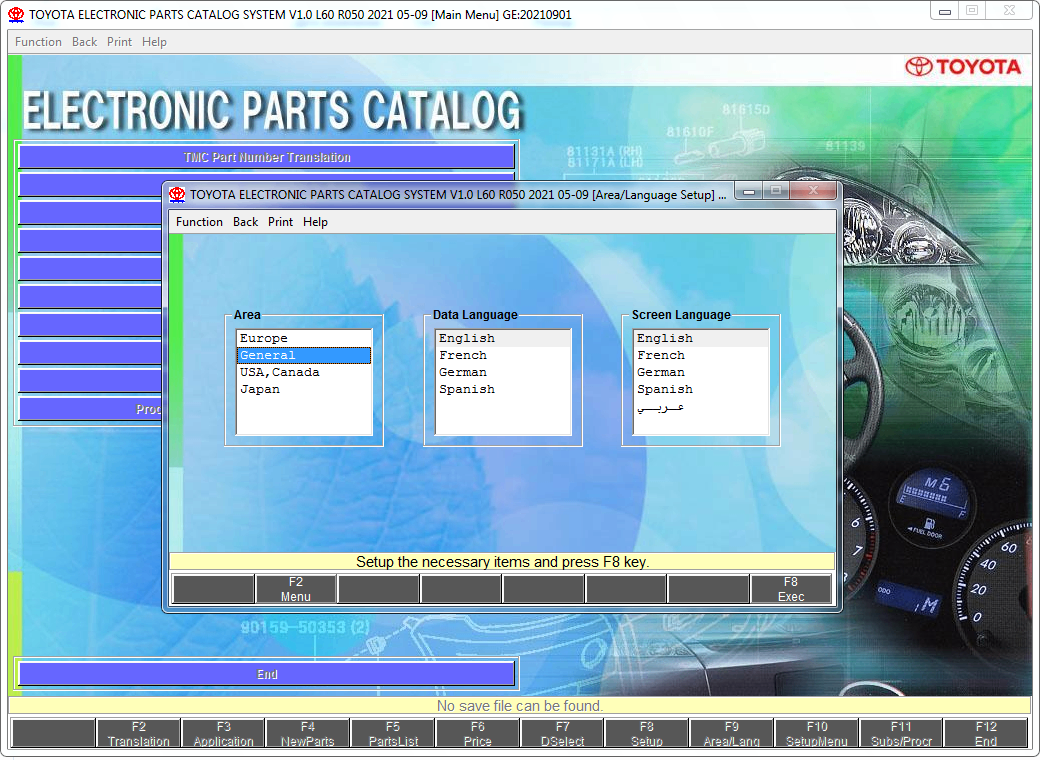Viewport: 1040px width, 760px height.
Task: Choose English as Screen Language
Action: coord(701,338)
